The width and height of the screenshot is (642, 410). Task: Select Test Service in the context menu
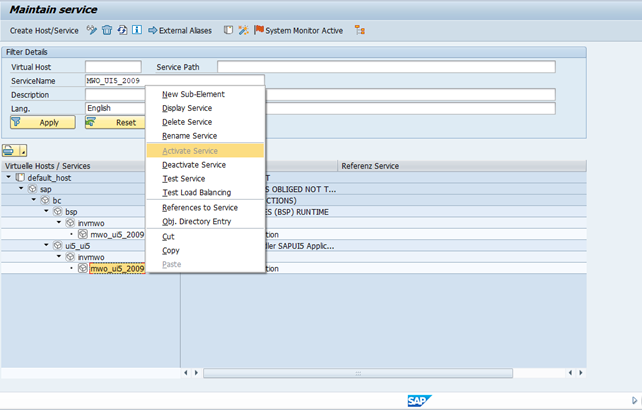183,179
